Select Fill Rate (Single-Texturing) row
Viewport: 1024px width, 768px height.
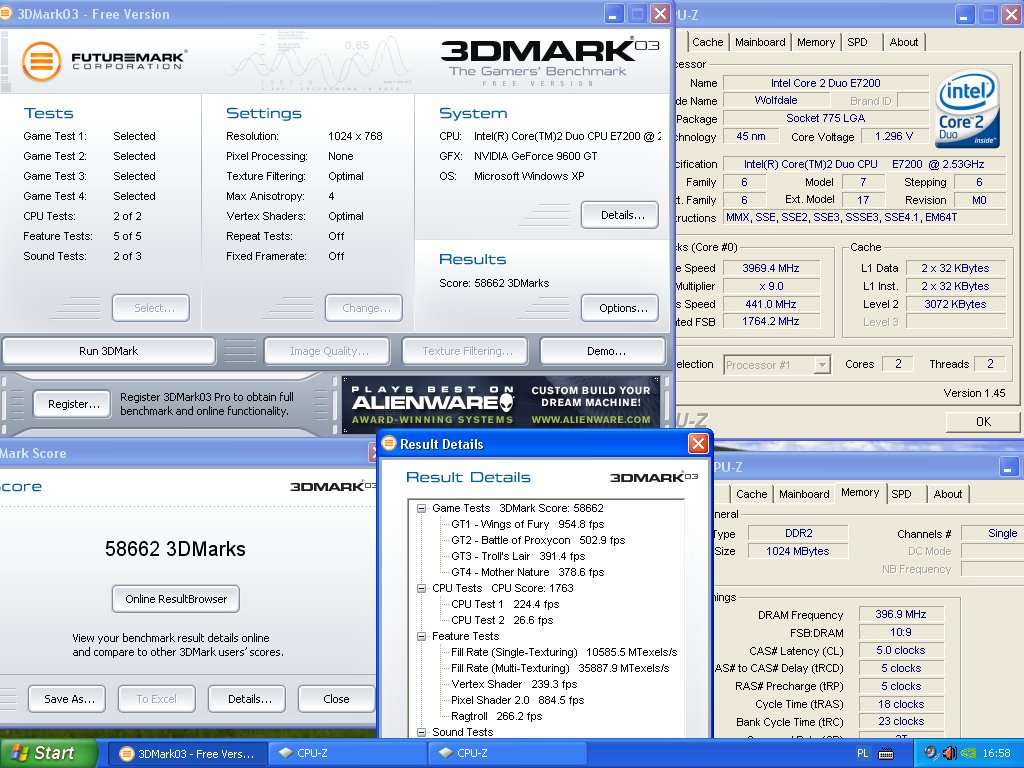[564, 652]
